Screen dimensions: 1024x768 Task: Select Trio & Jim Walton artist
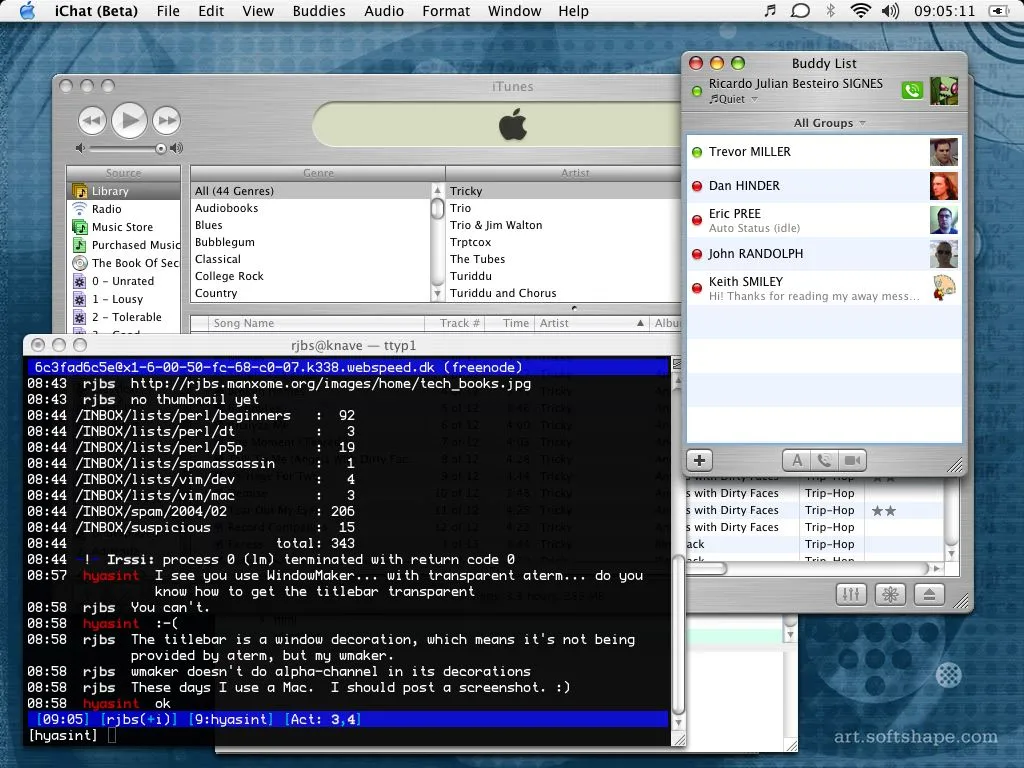point(564,225)
